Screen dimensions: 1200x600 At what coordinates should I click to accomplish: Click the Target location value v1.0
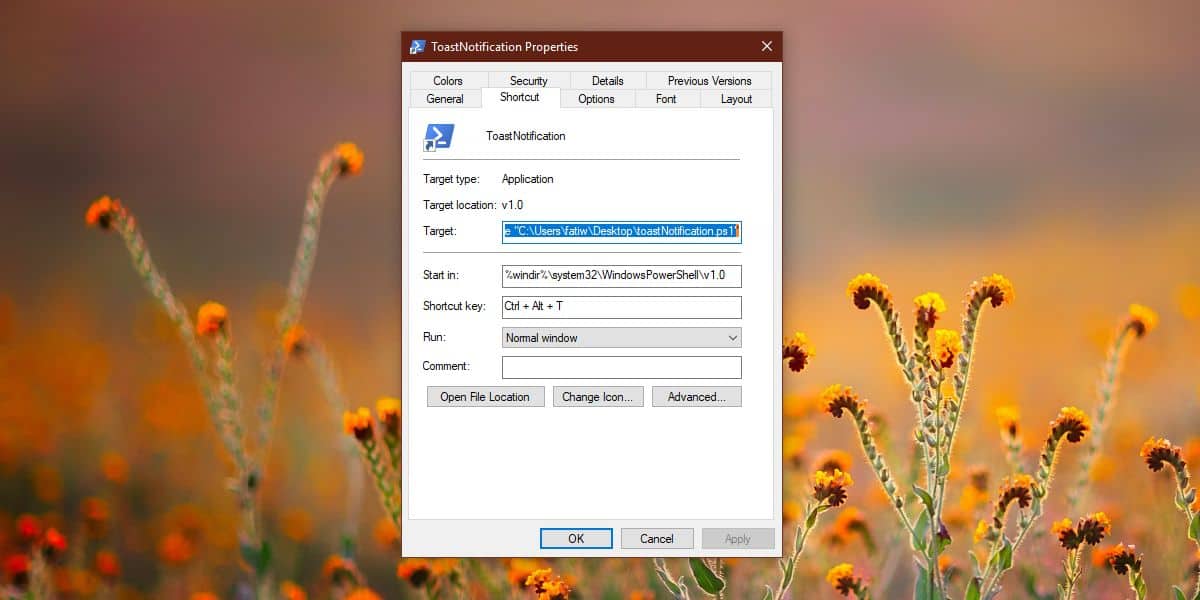tap(513, 205)
